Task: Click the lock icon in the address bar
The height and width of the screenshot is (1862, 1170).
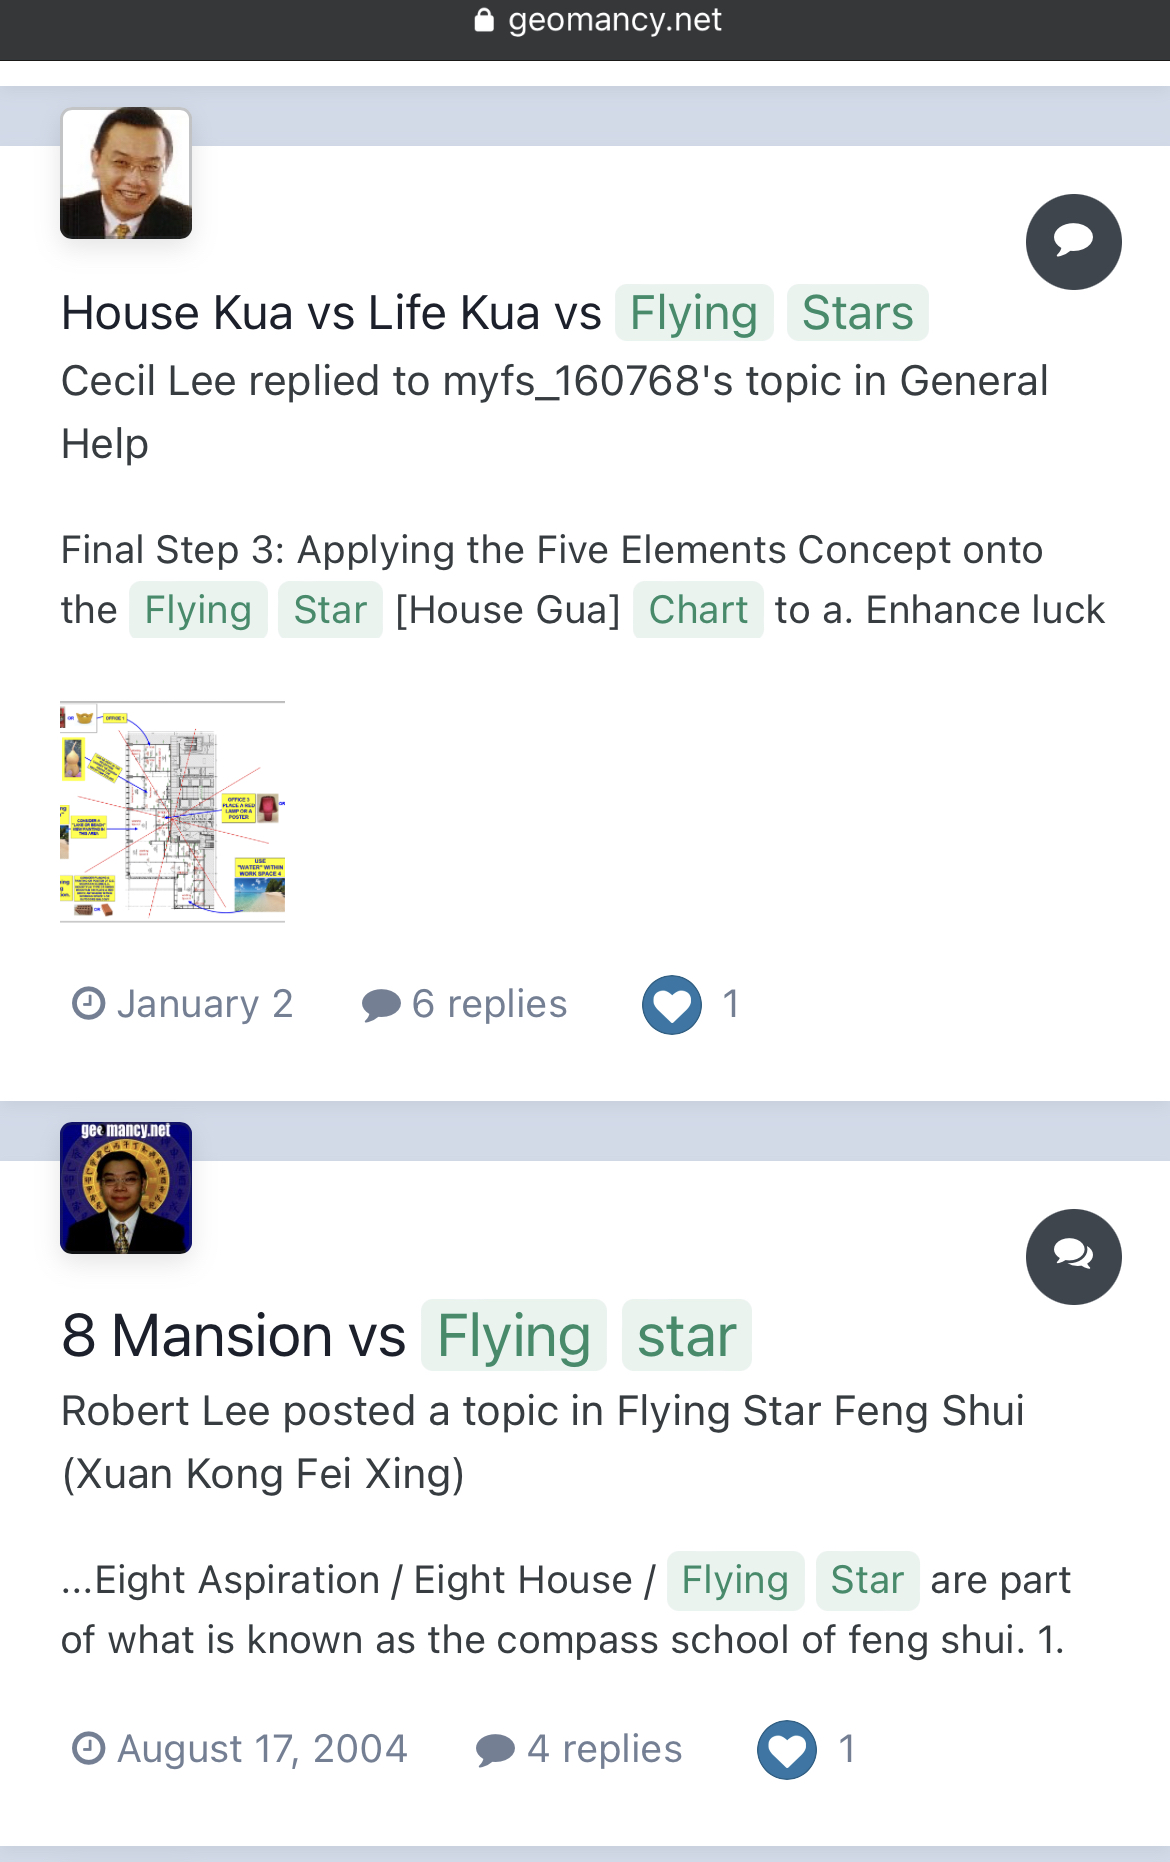Action: 484,20
